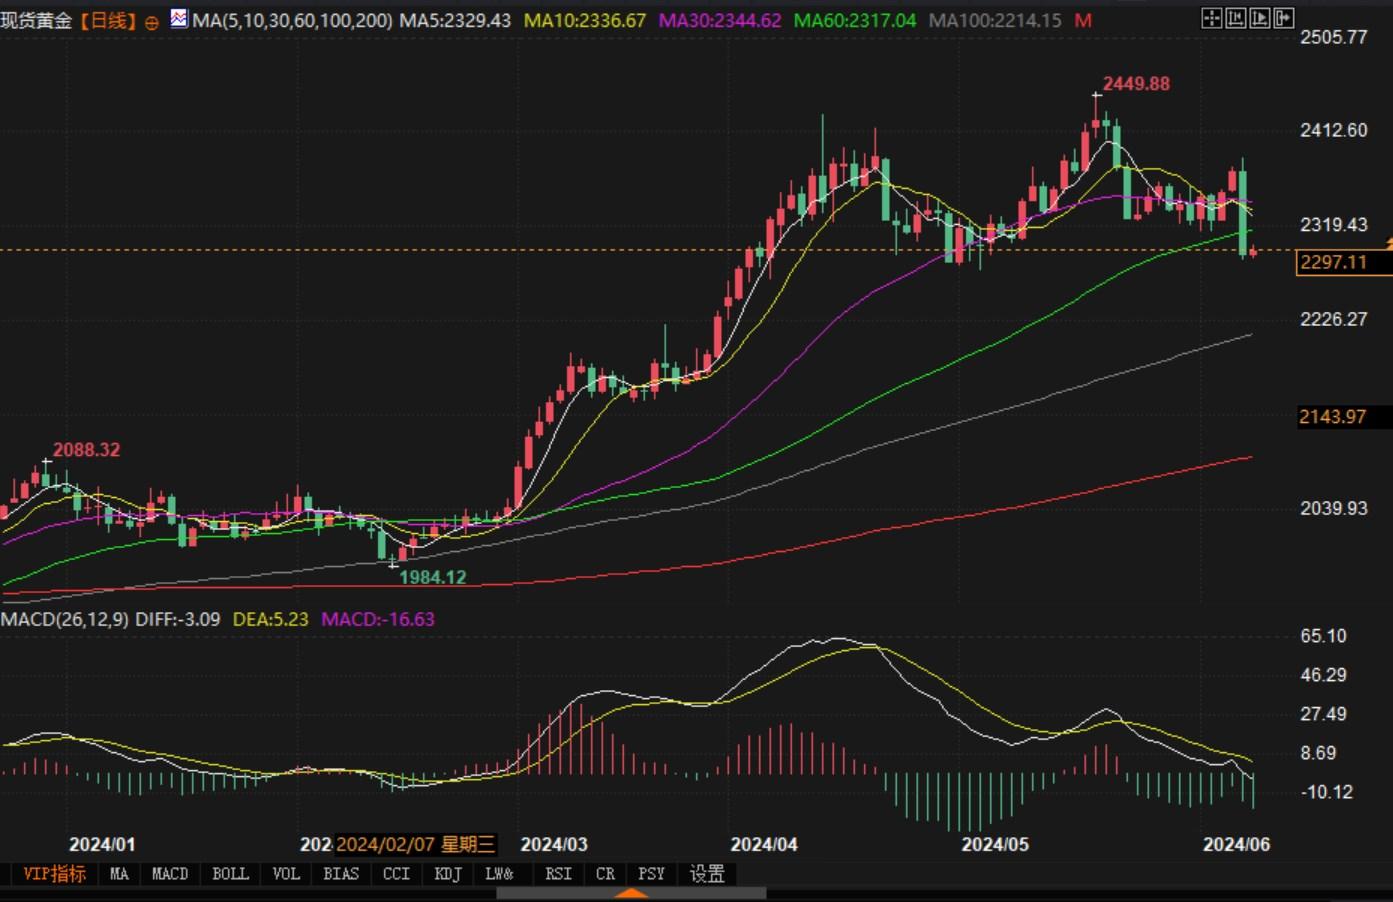Switch to the VIP指标 tab

pos(54,874)
